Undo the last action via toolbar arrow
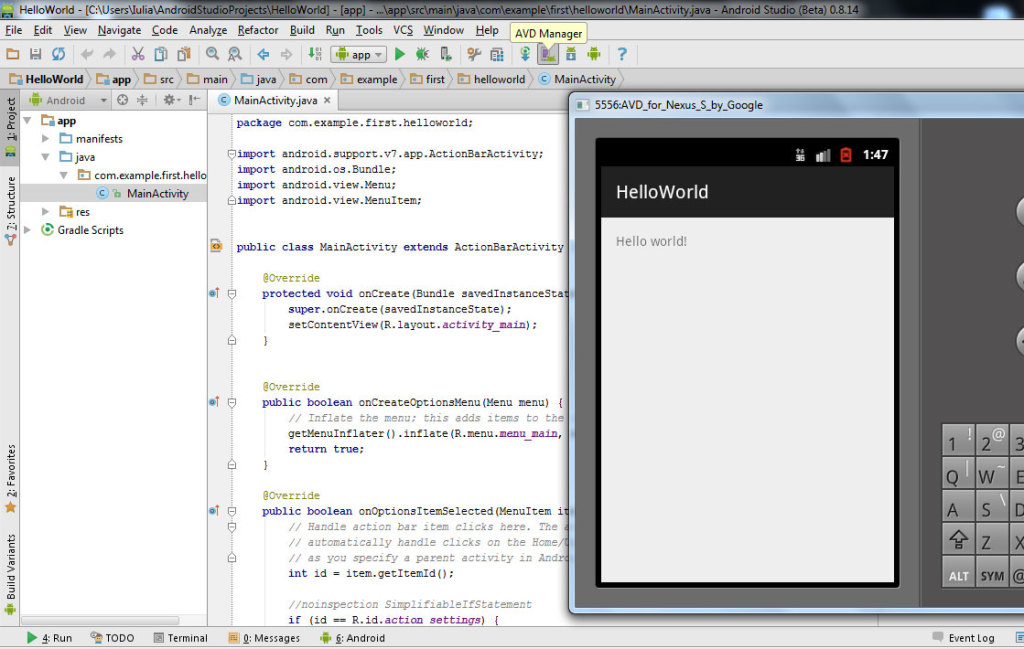1024x649 pixels. point(87,55)
